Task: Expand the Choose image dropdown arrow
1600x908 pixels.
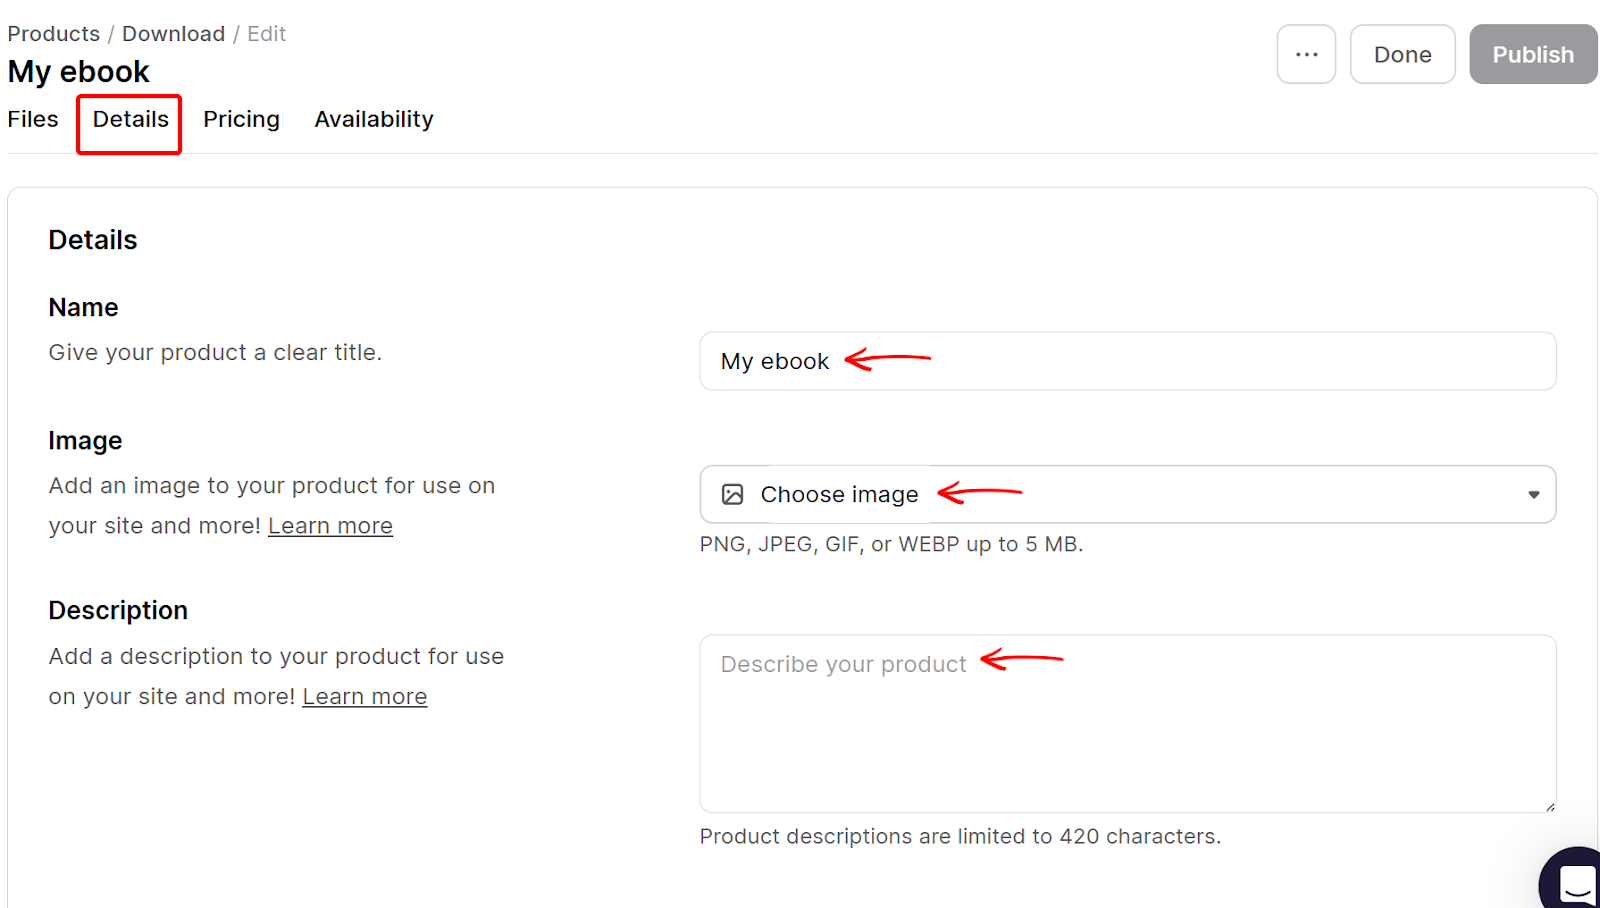Action: pyautogui.click(x=1533, y=494)
